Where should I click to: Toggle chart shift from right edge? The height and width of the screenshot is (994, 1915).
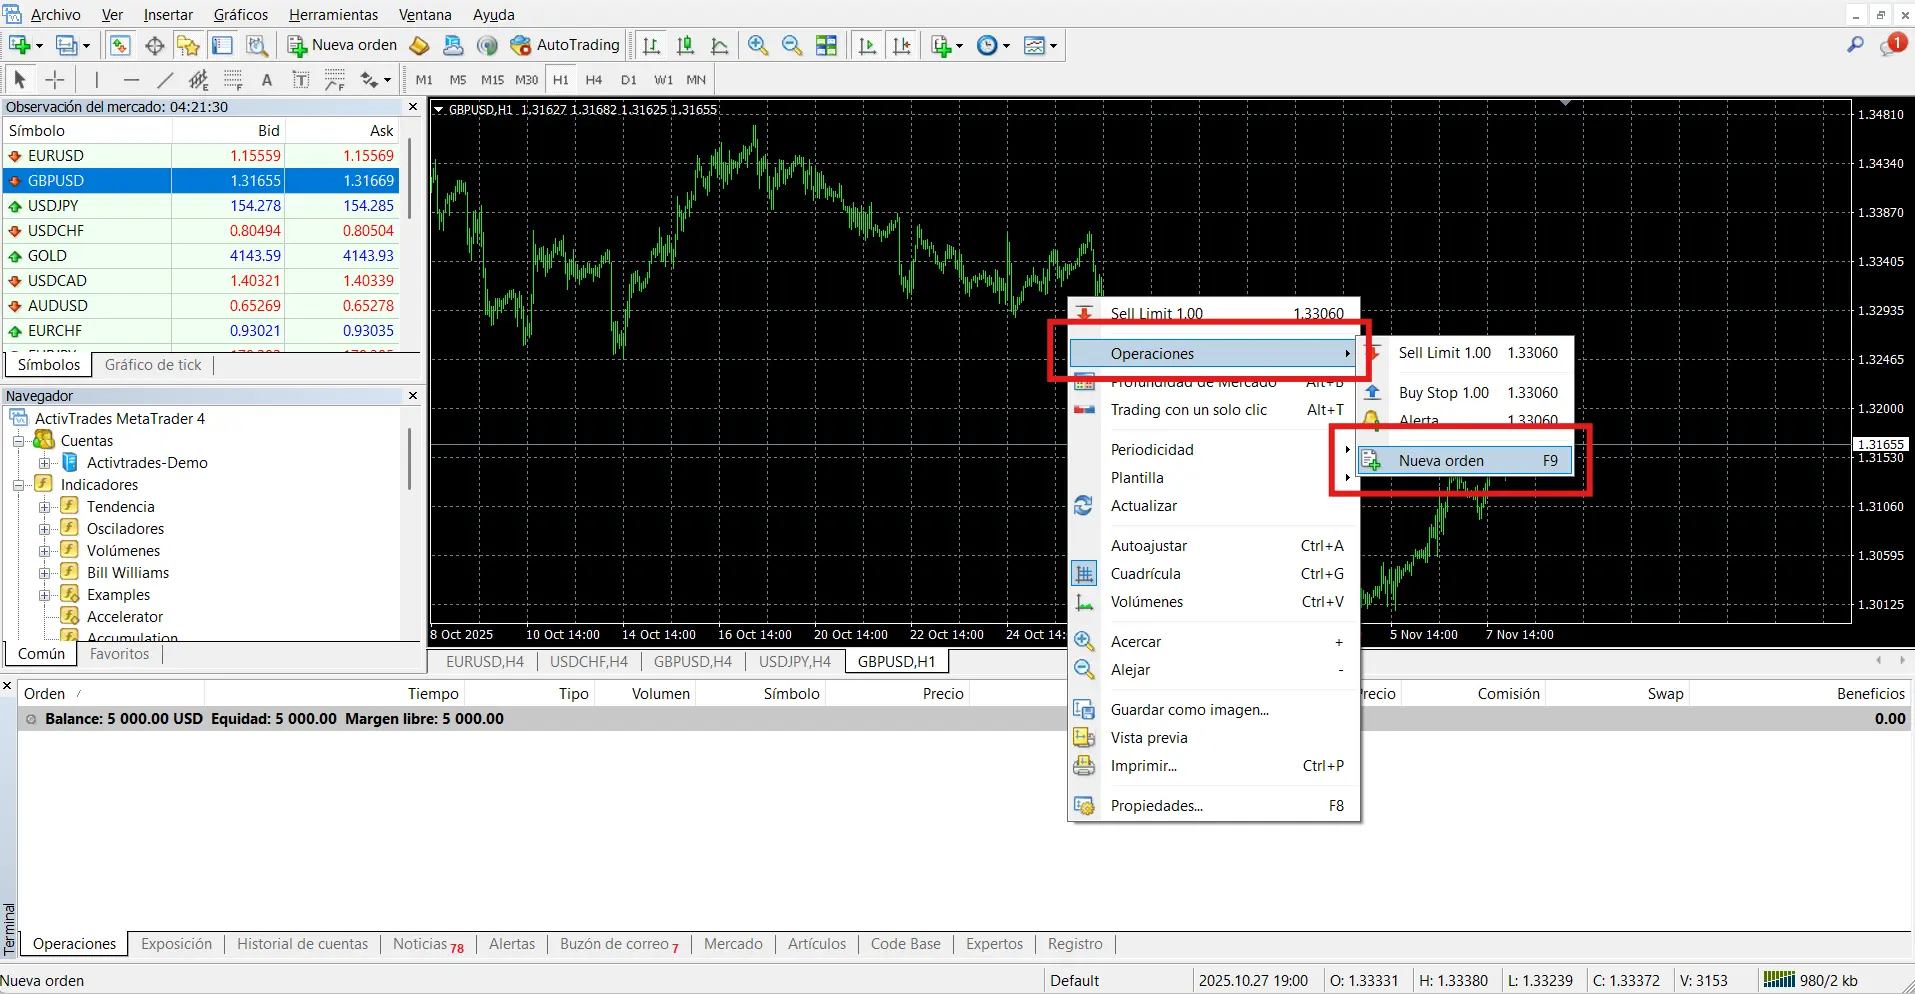[x=902, y=45]
